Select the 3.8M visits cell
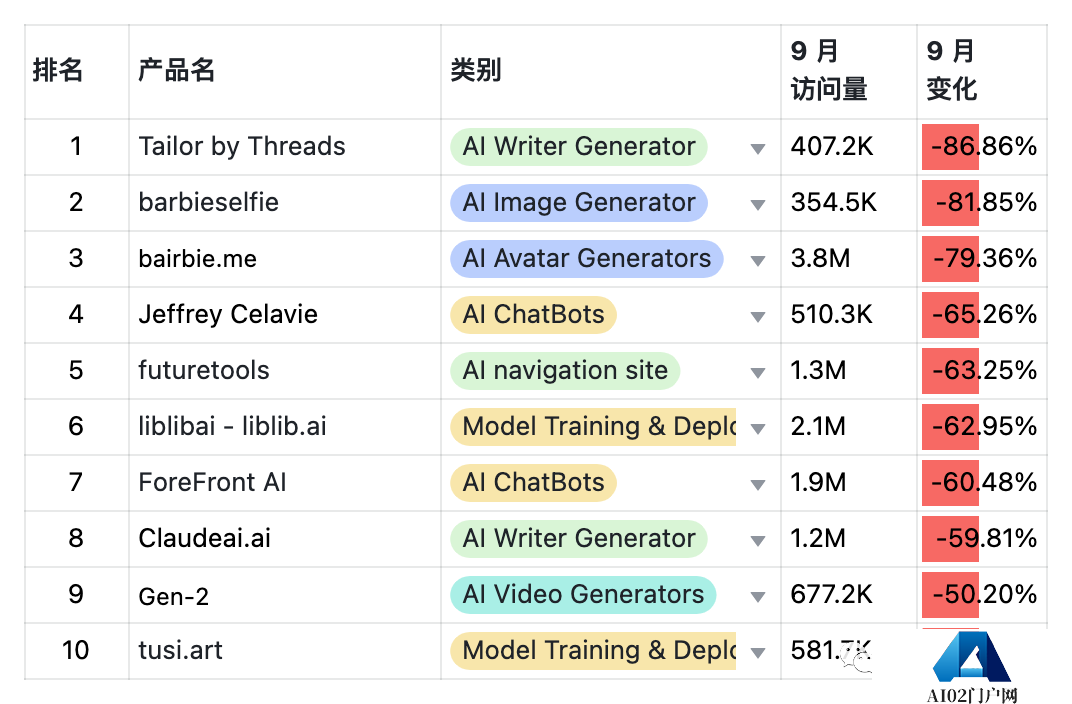This screenshot has width=1072, height=704. 820,258
